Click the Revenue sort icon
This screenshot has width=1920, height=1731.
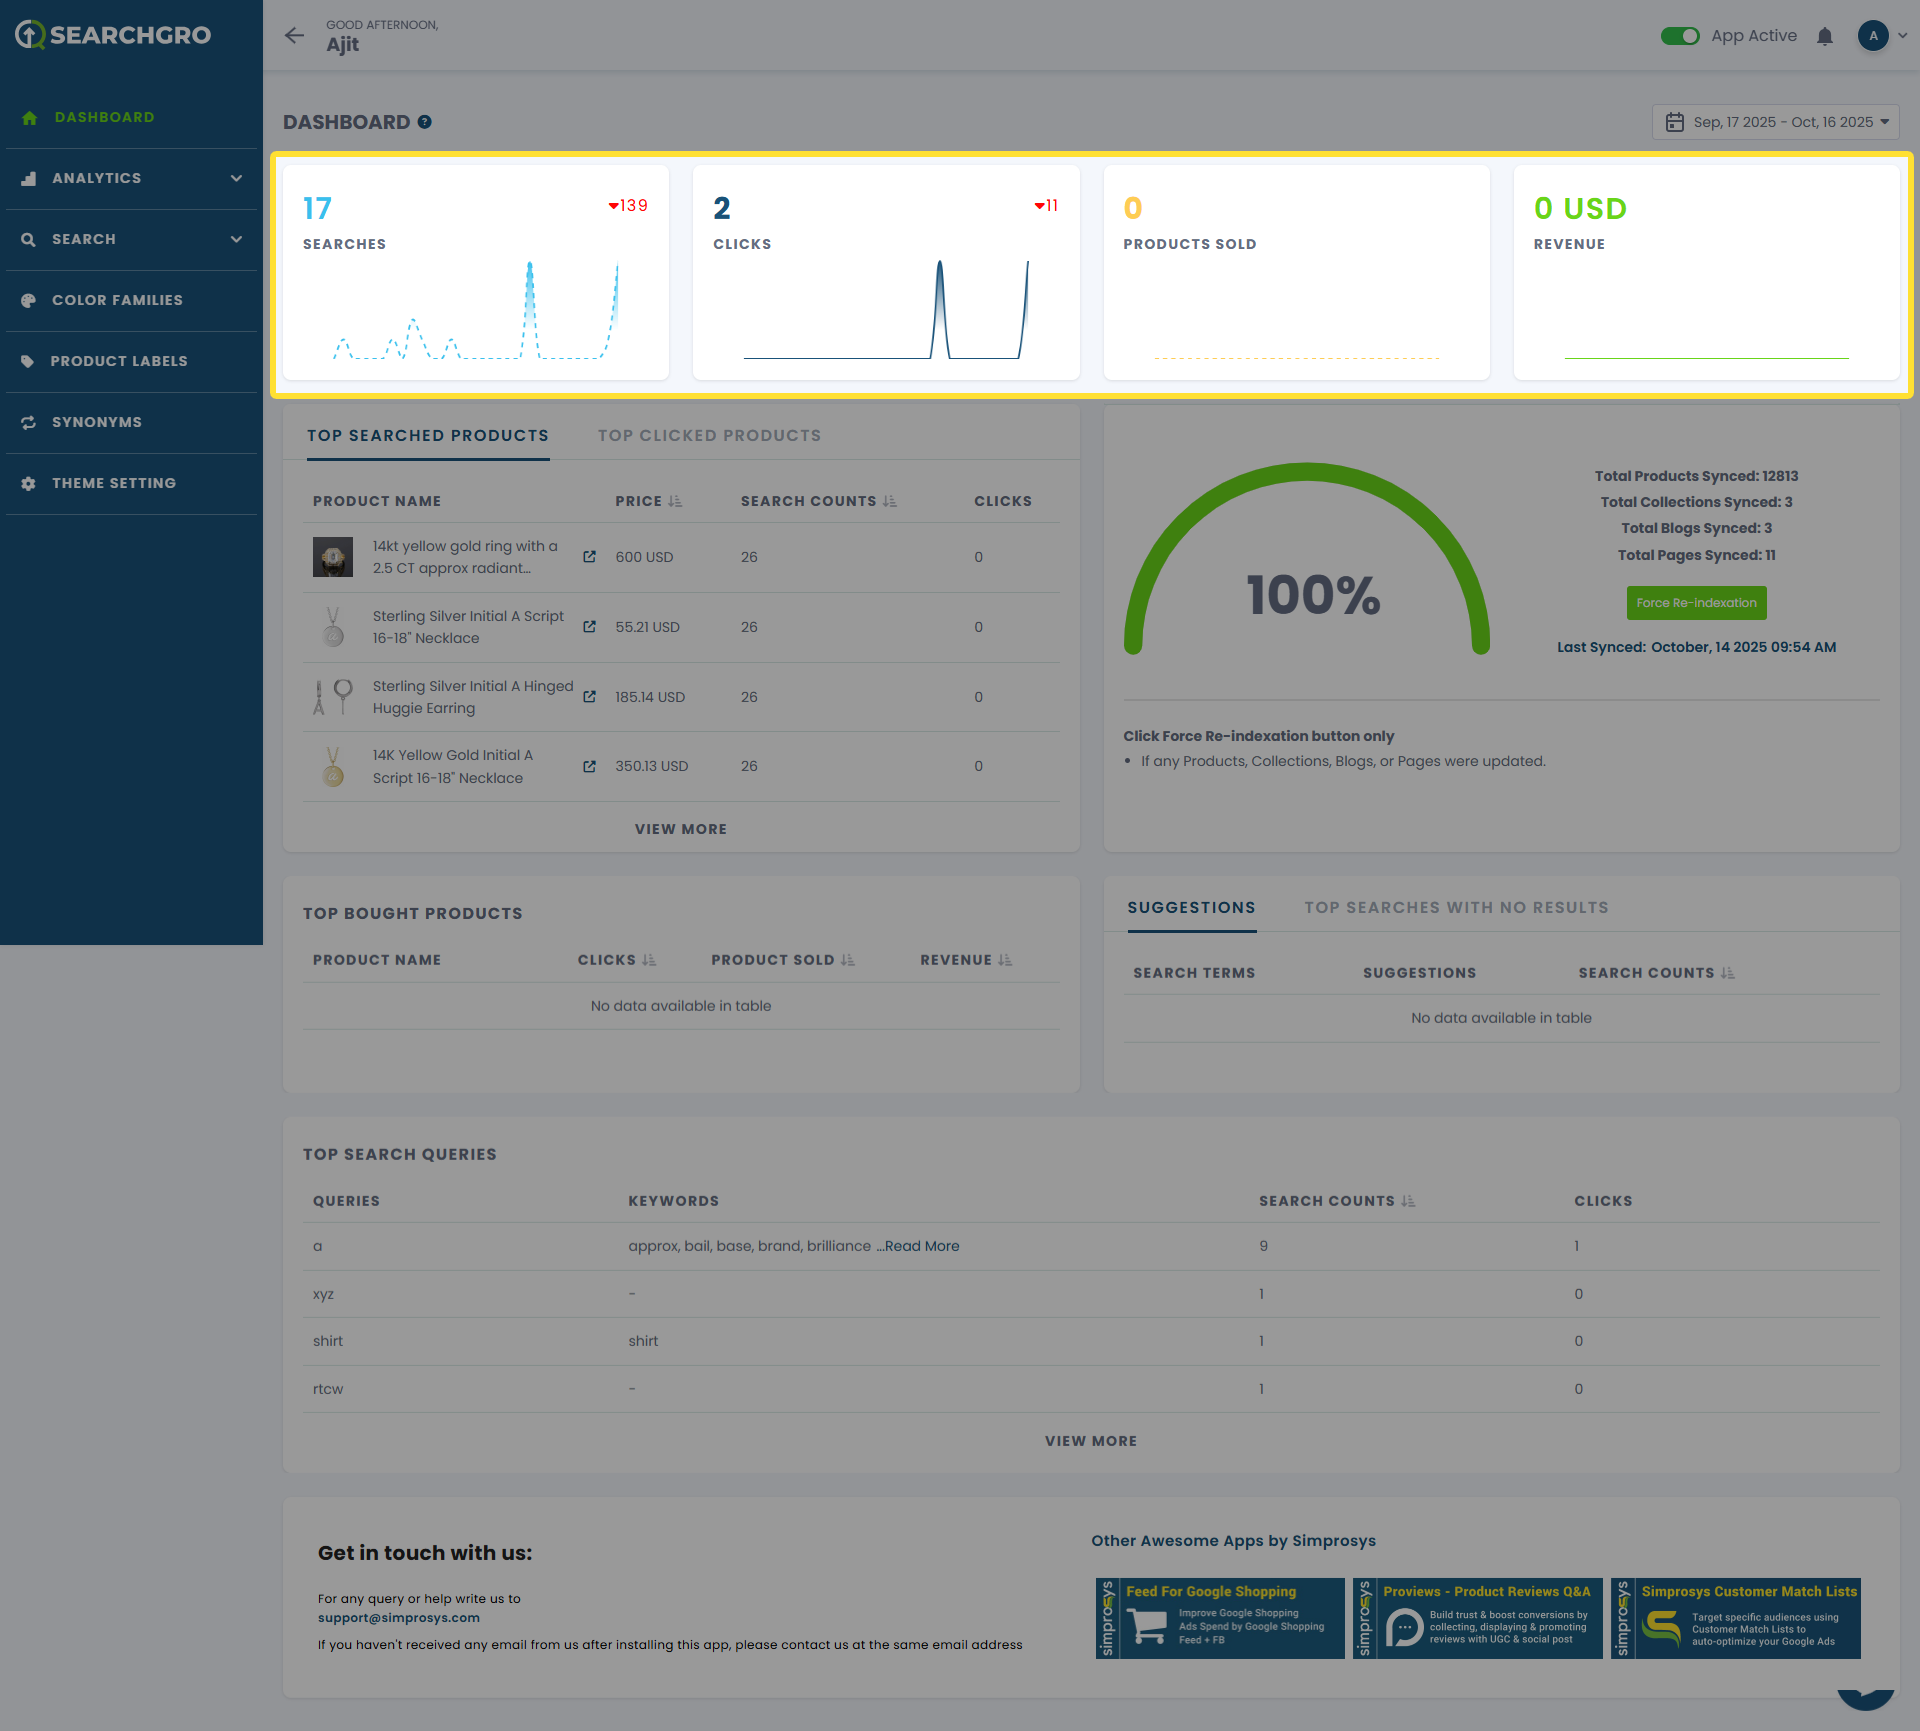click(1005, 960)
